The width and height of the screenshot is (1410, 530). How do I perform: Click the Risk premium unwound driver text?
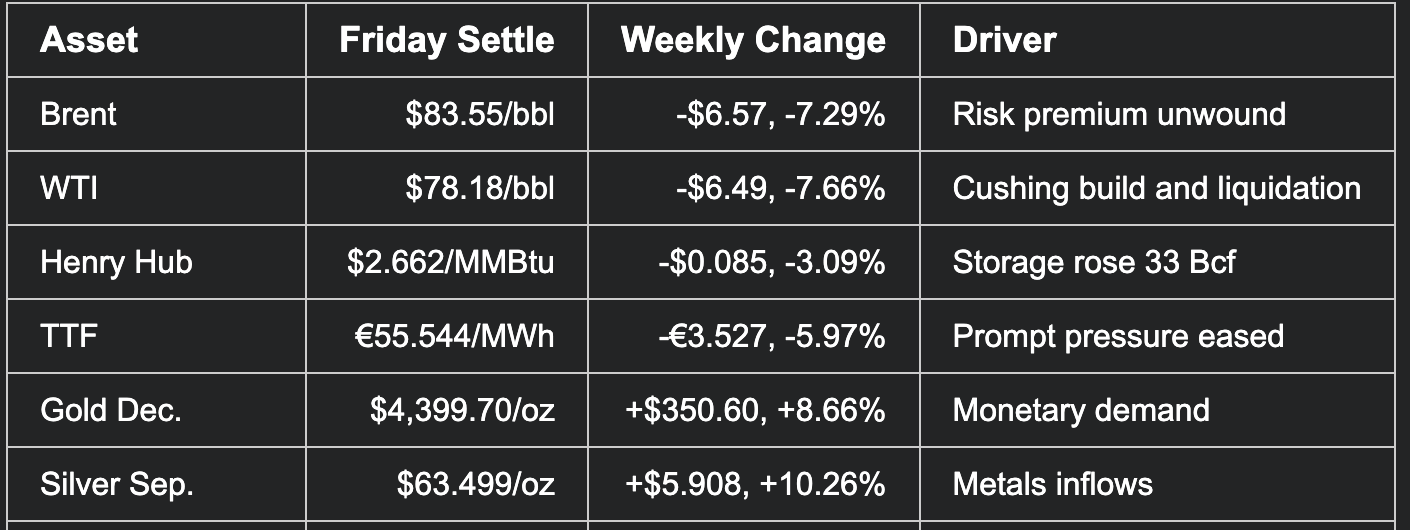[x=1119, y=114]
